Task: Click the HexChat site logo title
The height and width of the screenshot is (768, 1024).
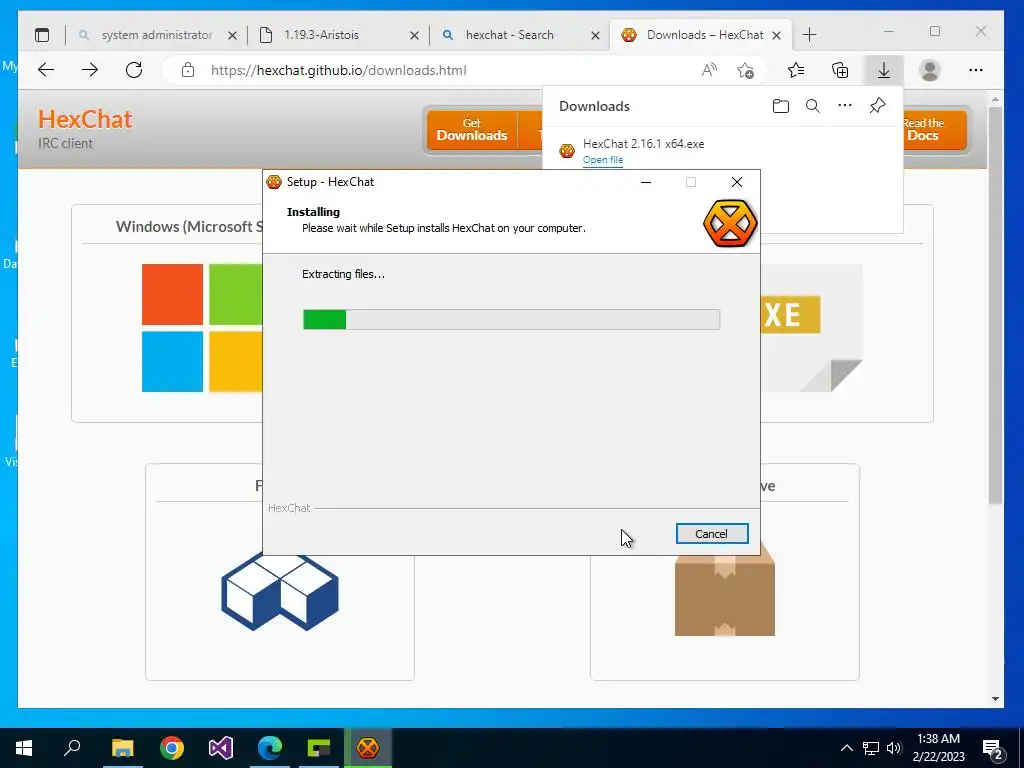Action: click(85, 120)
